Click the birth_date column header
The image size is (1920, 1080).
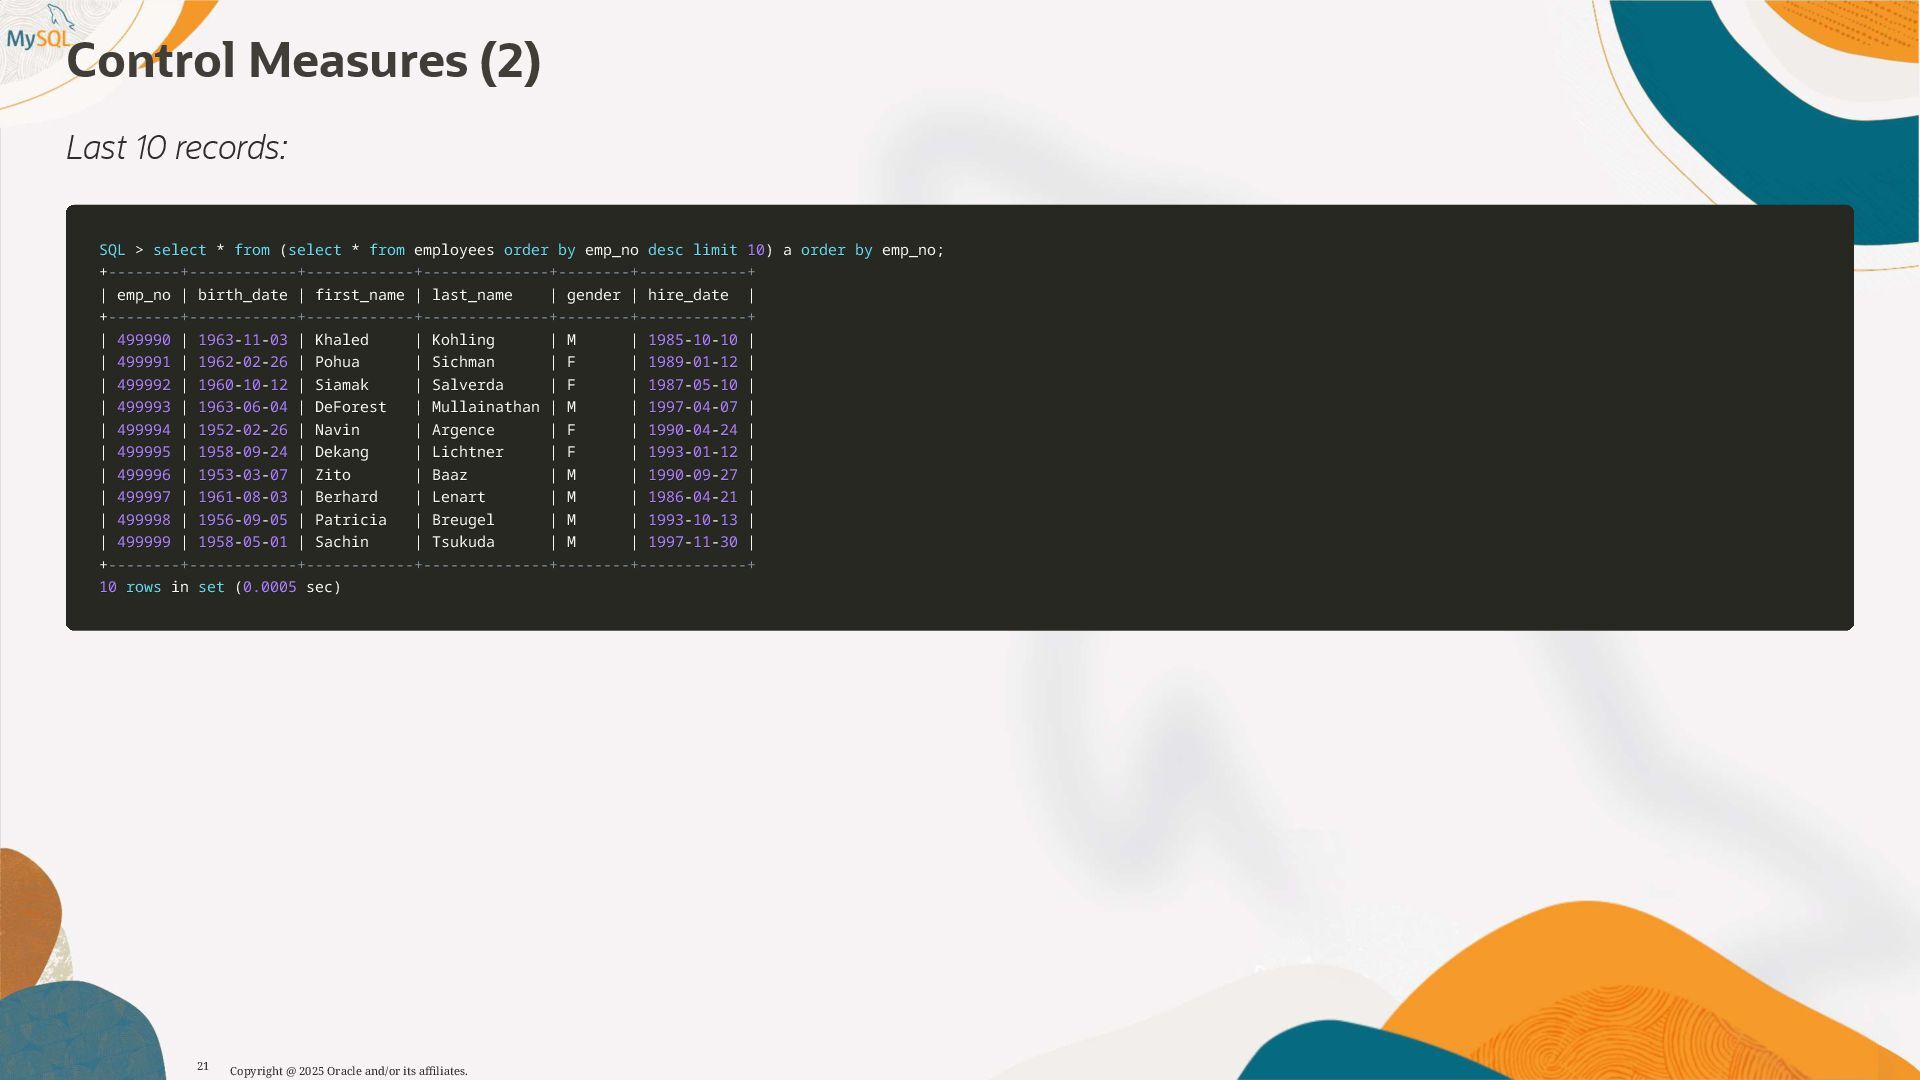pyautogui.click(x=242, y=295)
